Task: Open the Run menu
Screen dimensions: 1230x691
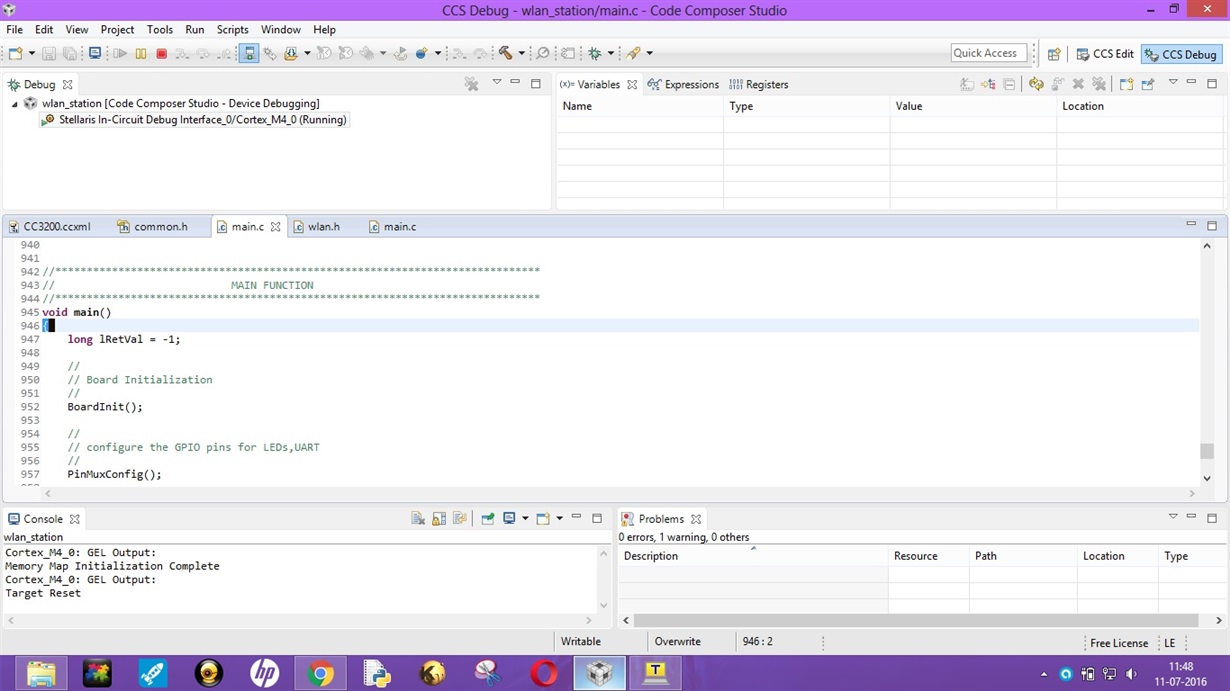Action: 195,30
